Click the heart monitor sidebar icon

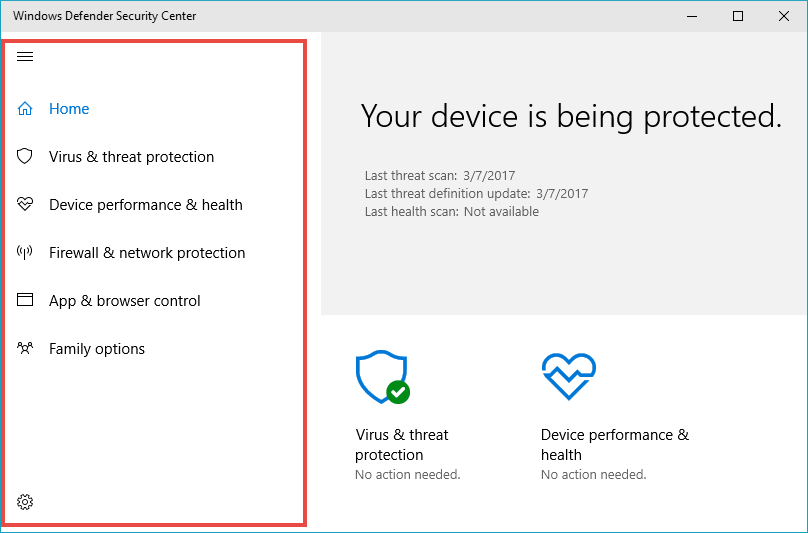tap(25, 204)
